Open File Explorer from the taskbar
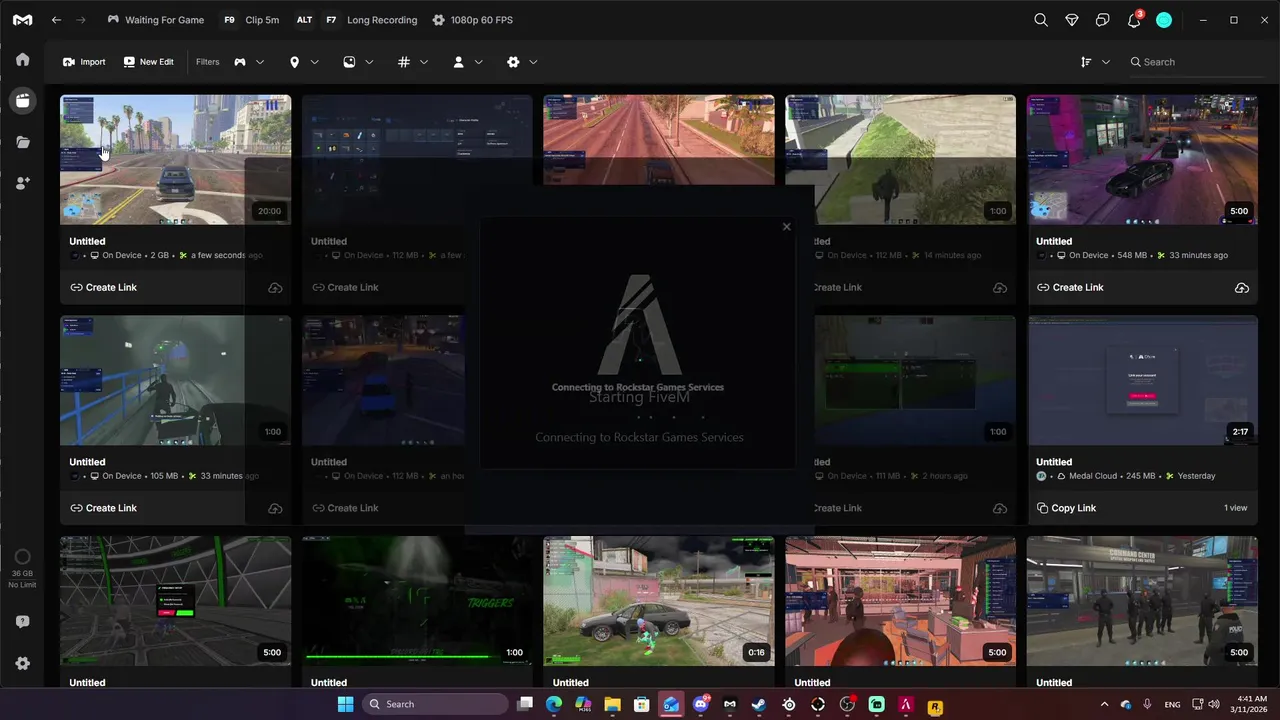The width and height of the screenshot is (1280, 720). [x=612, y=705]
